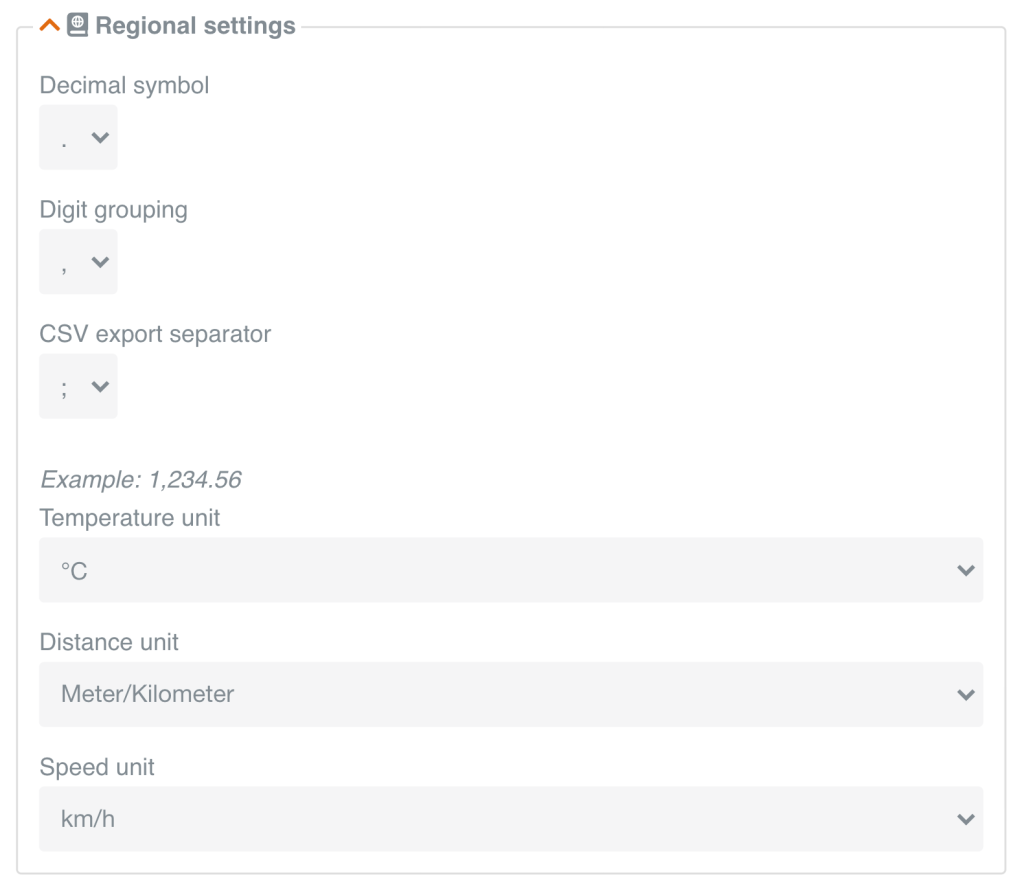Image resolution: width=1024 pixels, height=891 pixels.
Task: Open the Digit grouping dropdown
Action: [x=78, y=262]
